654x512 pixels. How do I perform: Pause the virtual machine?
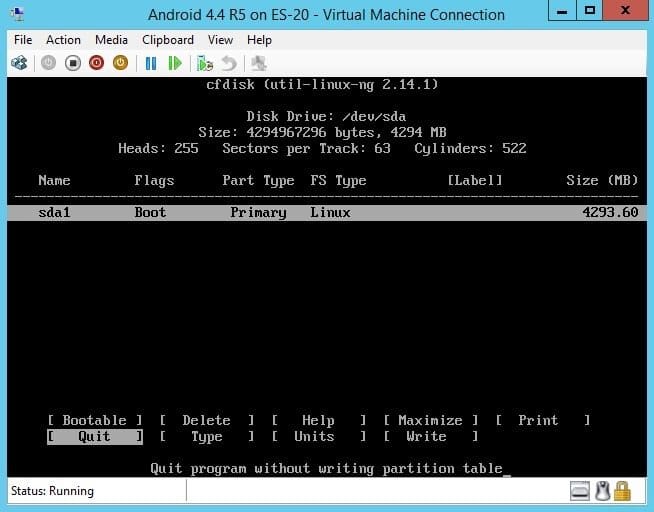pos(151,63)
